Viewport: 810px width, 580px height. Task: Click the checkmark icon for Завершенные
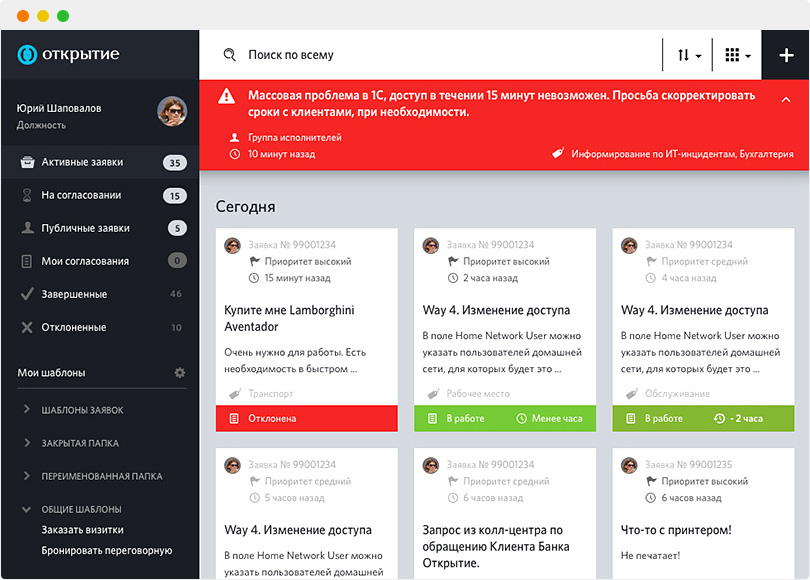tap(27, 294)
